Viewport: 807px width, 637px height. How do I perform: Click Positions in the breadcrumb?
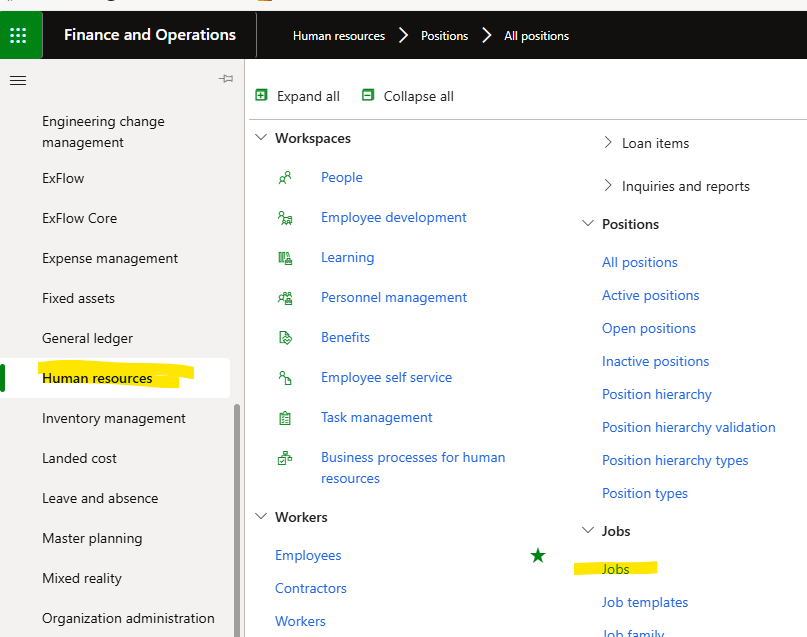point(445,36)
